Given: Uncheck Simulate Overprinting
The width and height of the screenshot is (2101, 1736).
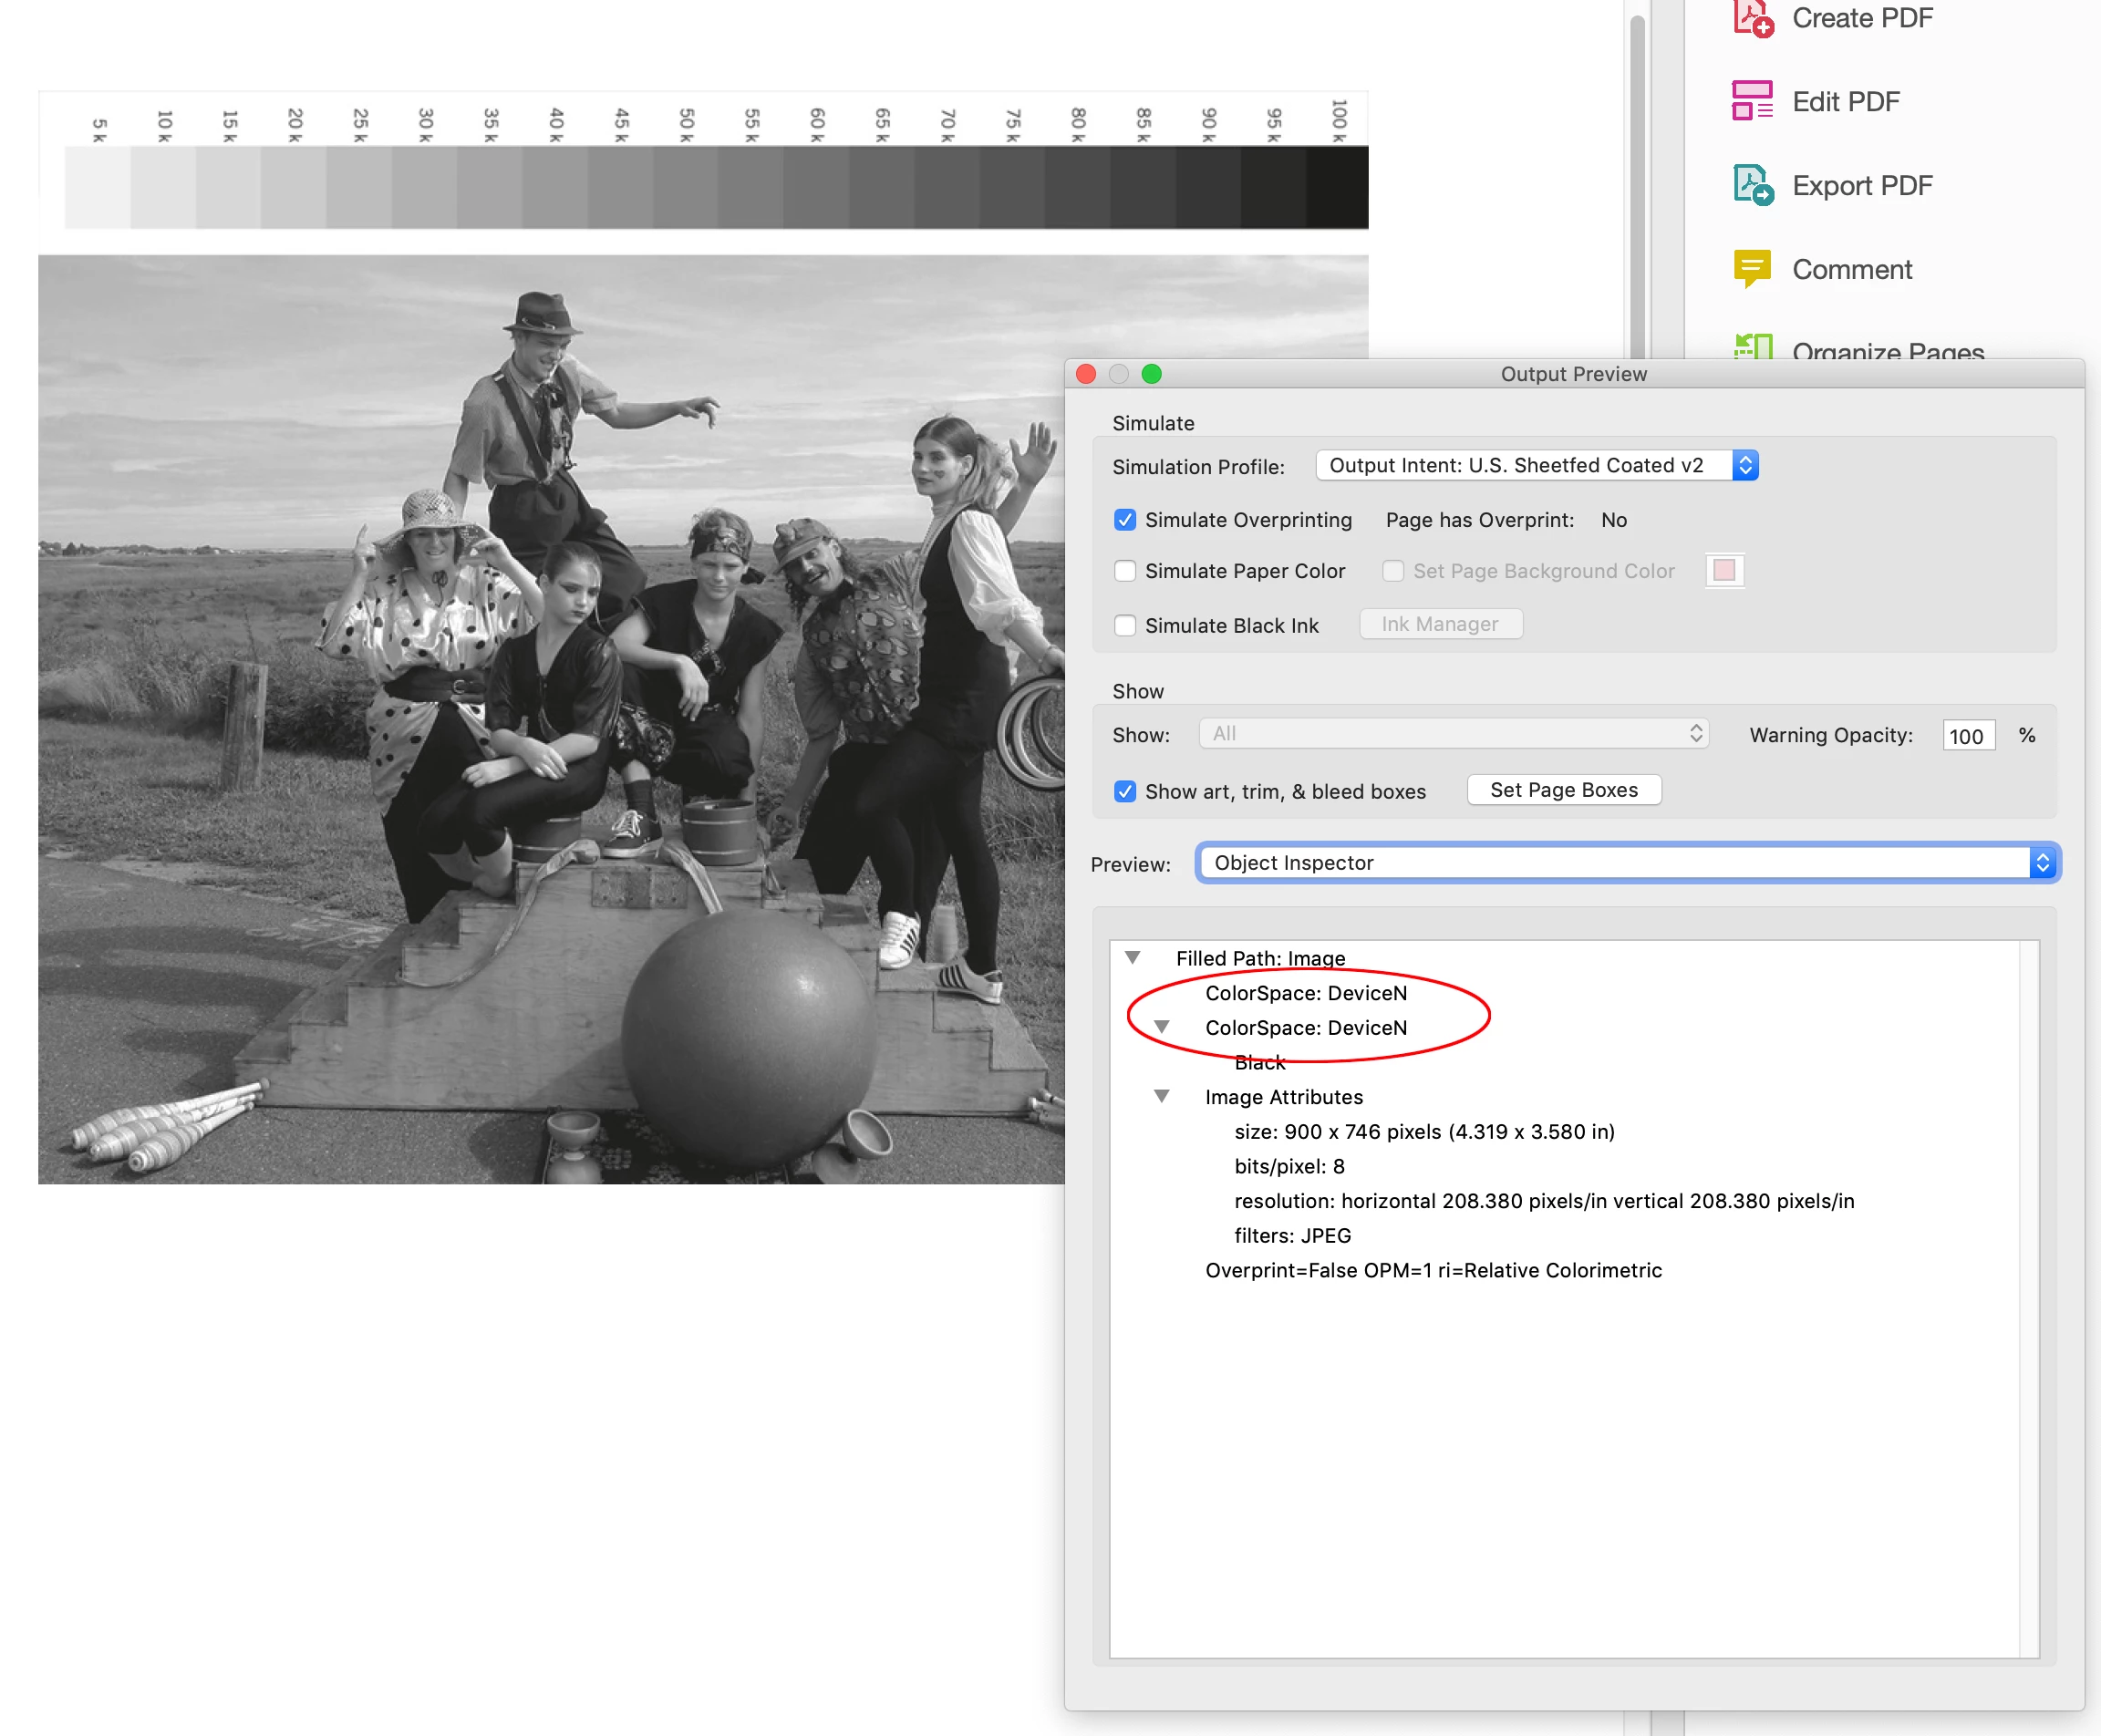Looking at the screenshot, I should pyautogui.click(x=1125, y=520).
